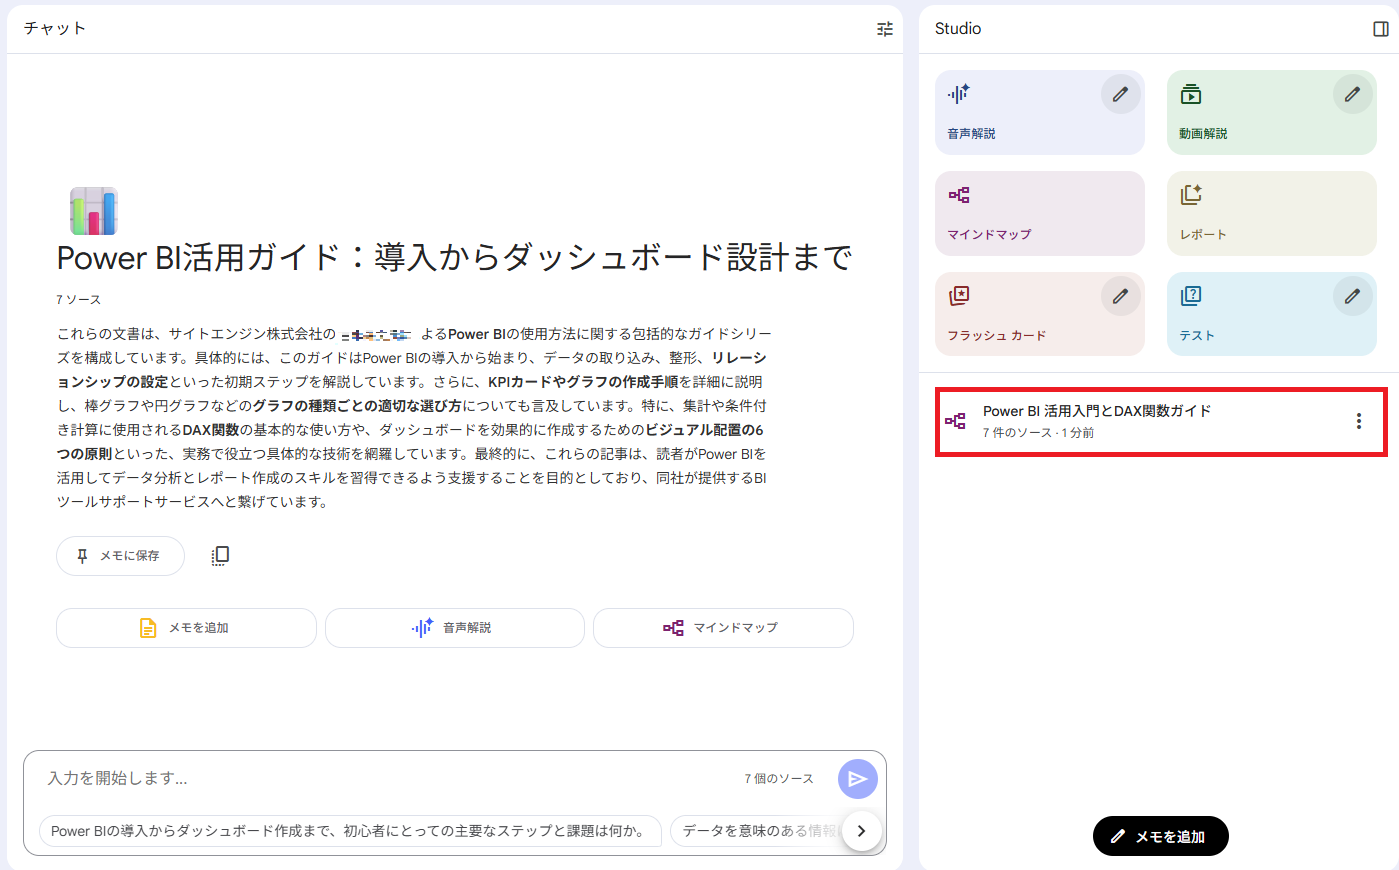Generate 動画解説 from Studio card
1399x870 pixels.
(x=1272, y=112)
